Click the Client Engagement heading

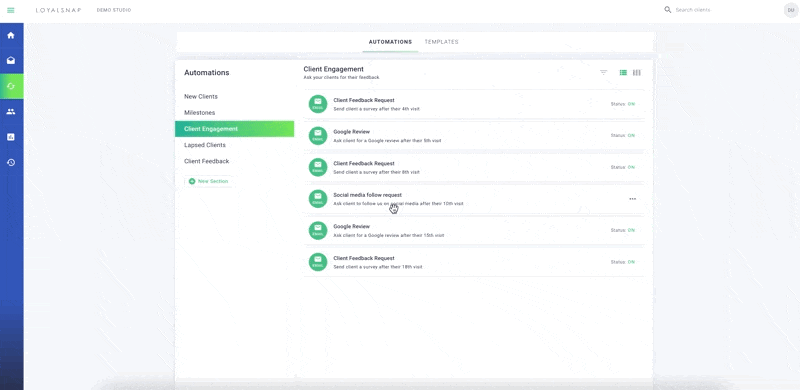click(334, 69)
